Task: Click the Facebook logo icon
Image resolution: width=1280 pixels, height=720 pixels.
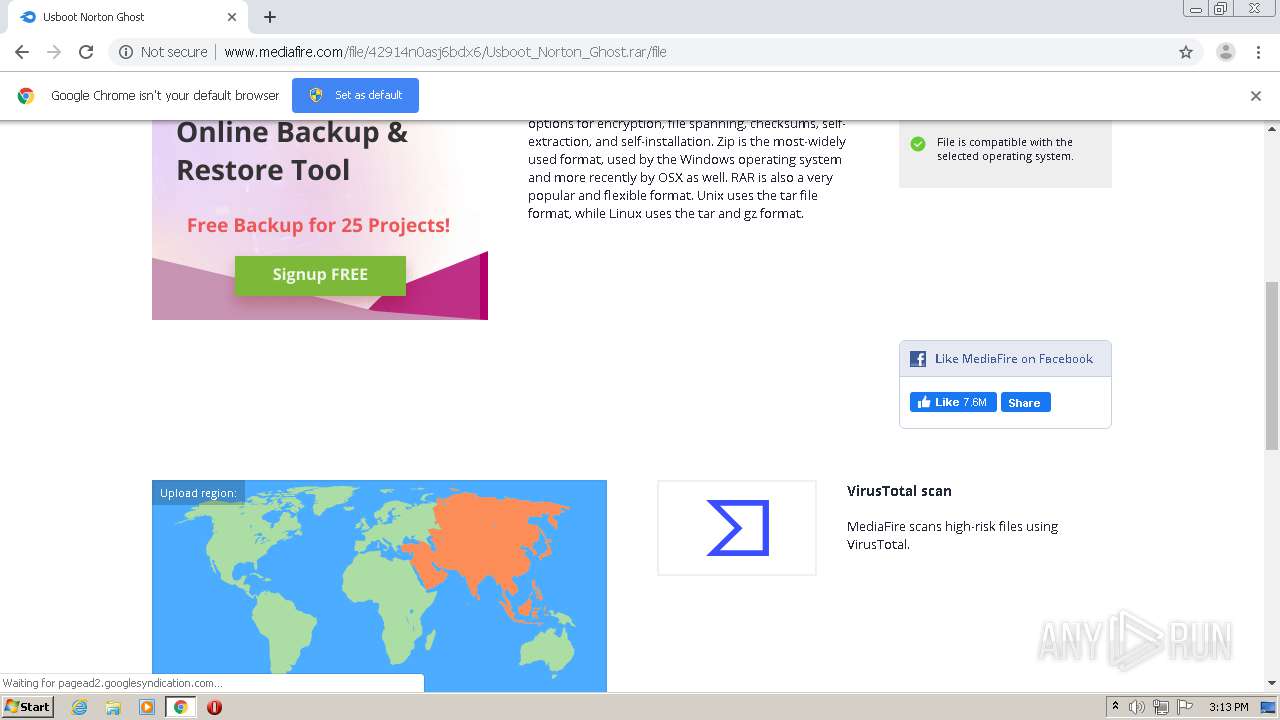Action: (918, 359)
